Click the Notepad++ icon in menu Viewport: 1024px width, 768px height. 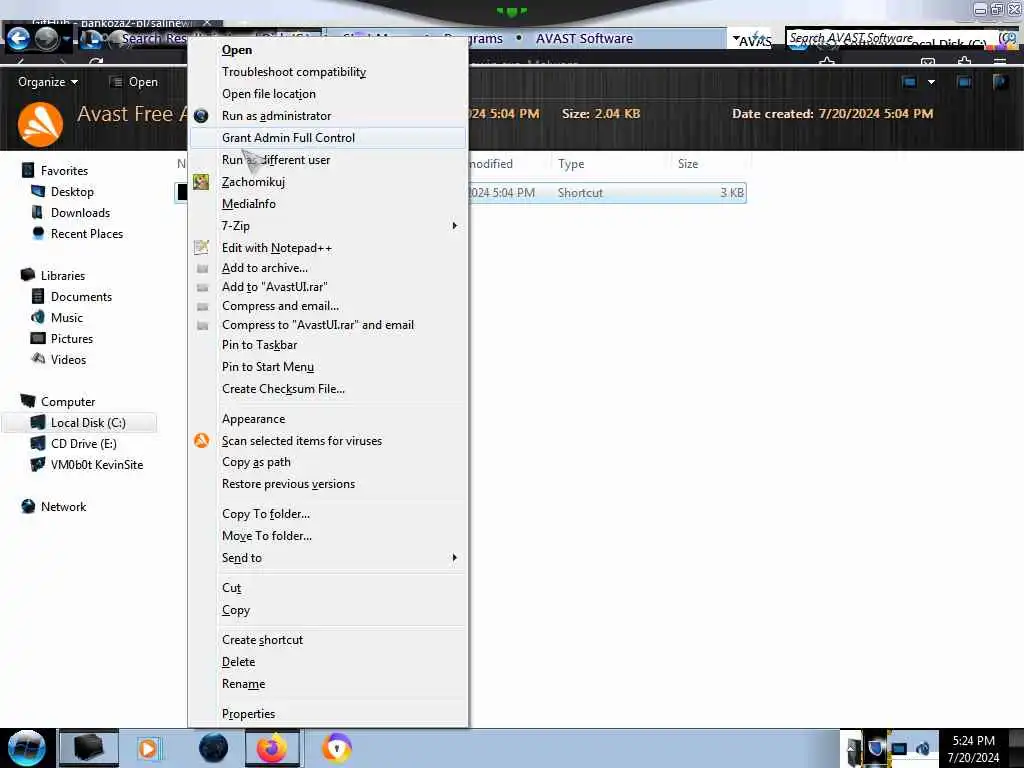tap(201, 248)
